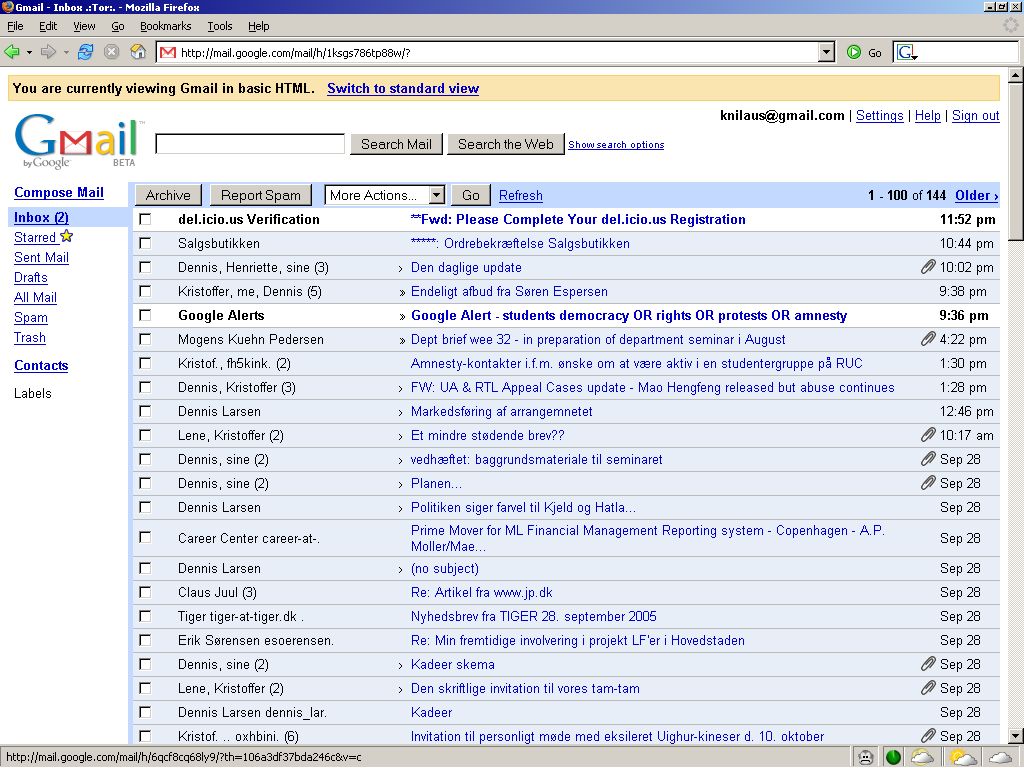Select the Google Alerts email checkbox
Viewport: 1024px width, 768px height.
tap(145, 315)
